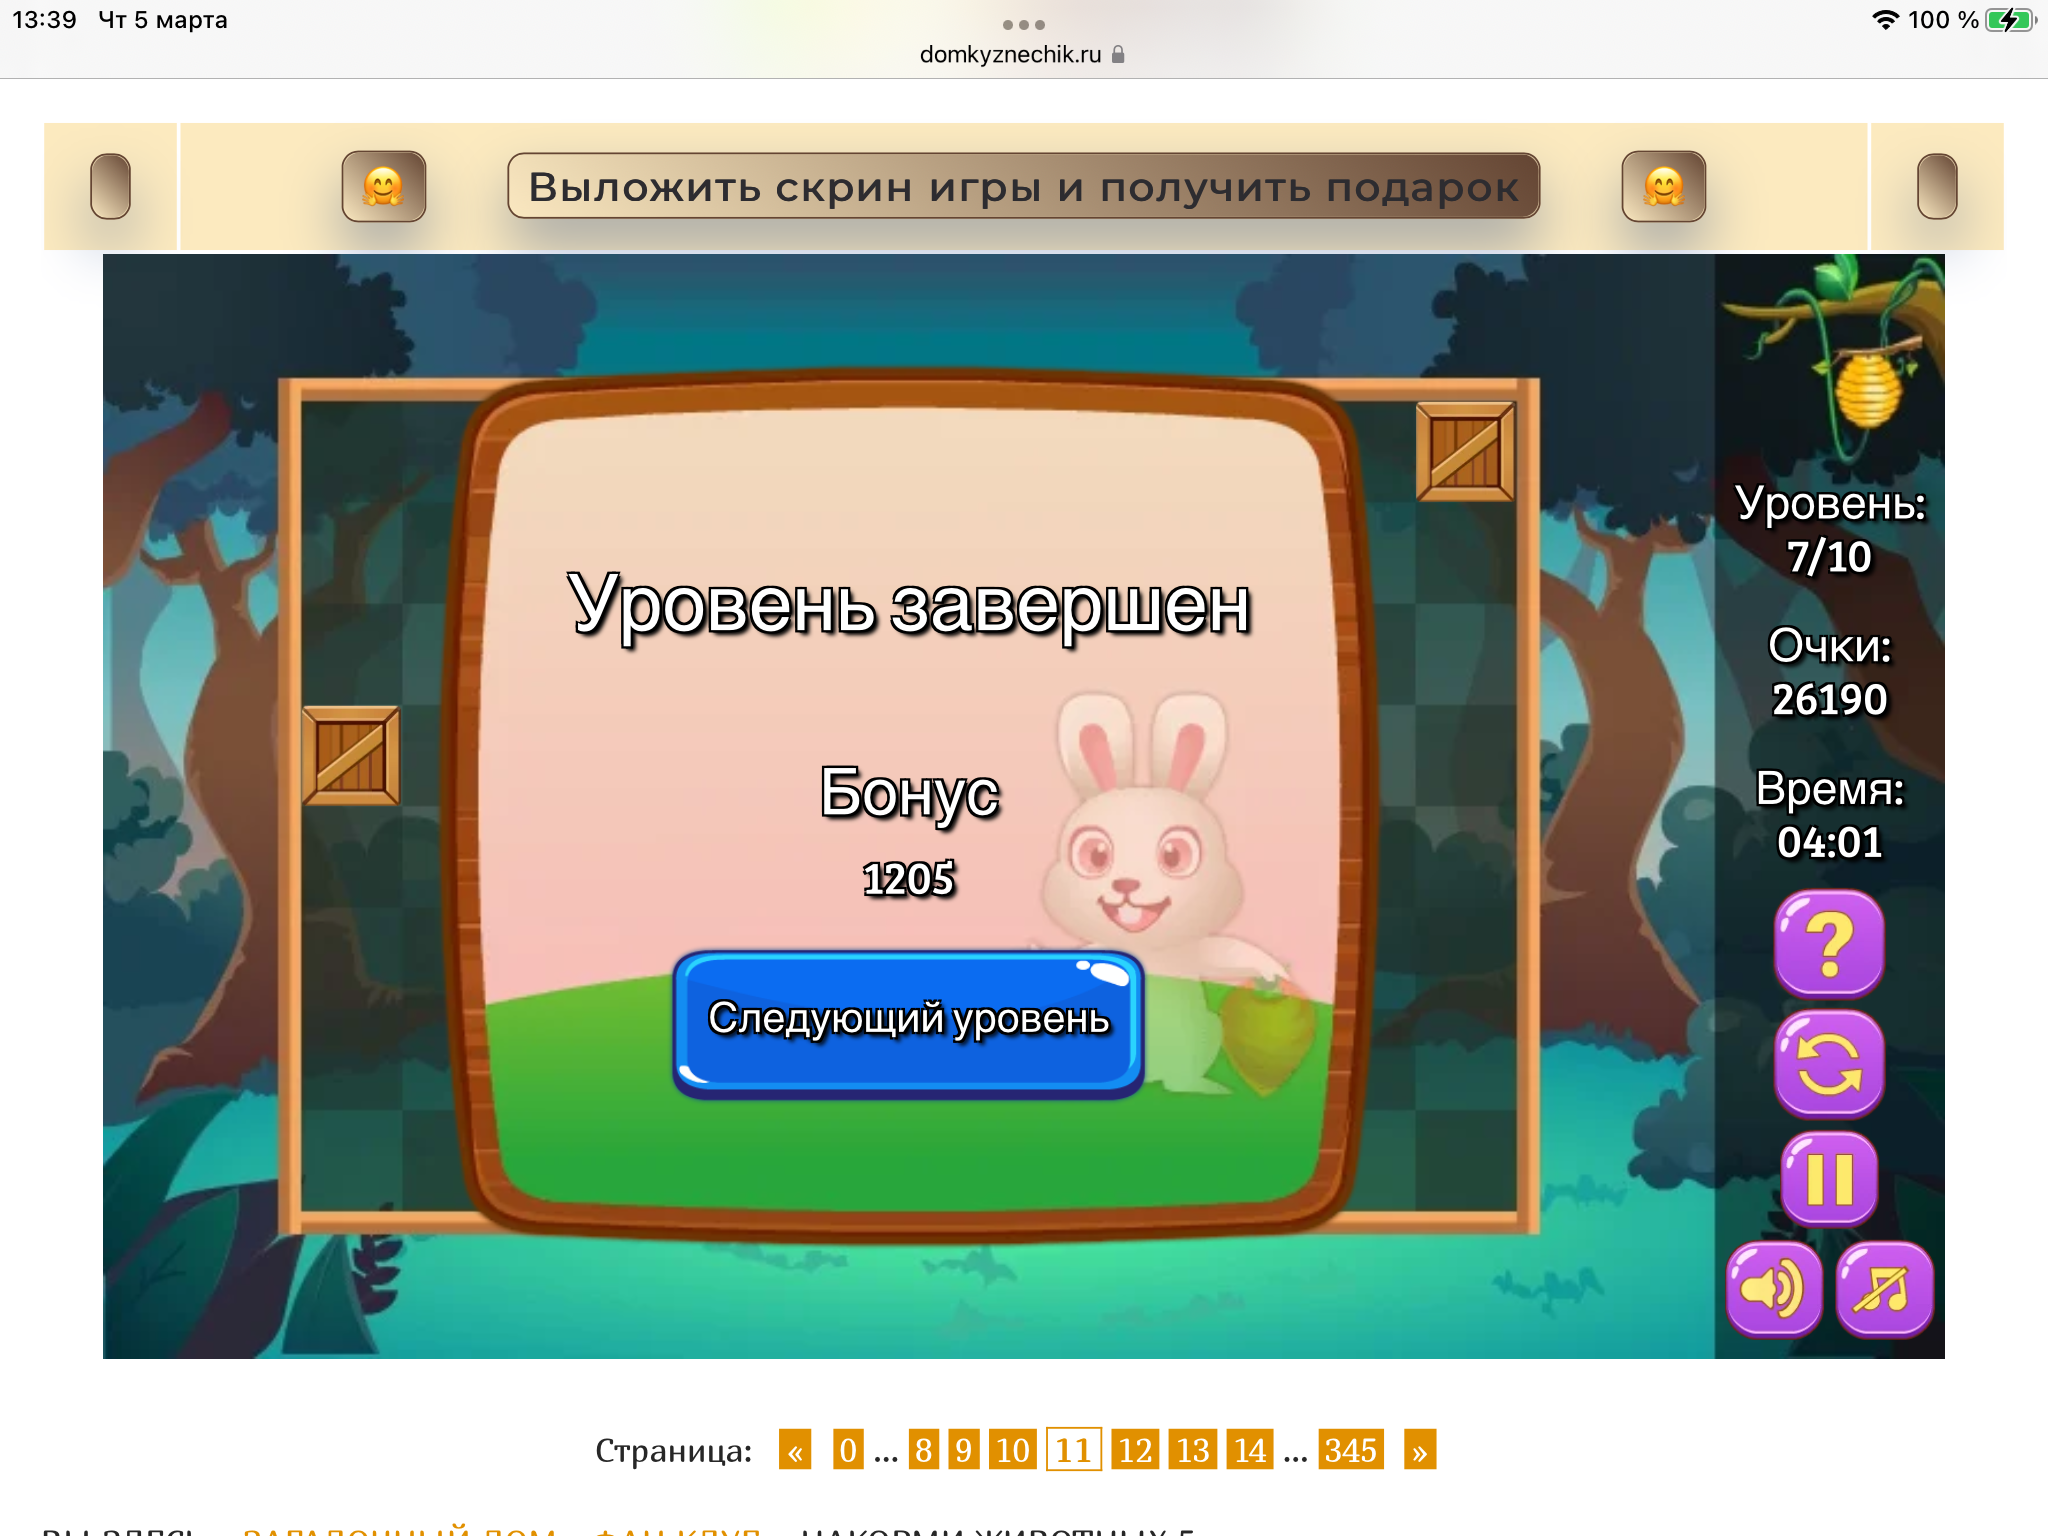Click the blue Следующий уровень button
The image size is (2048, 1536).
point(908,1021)
